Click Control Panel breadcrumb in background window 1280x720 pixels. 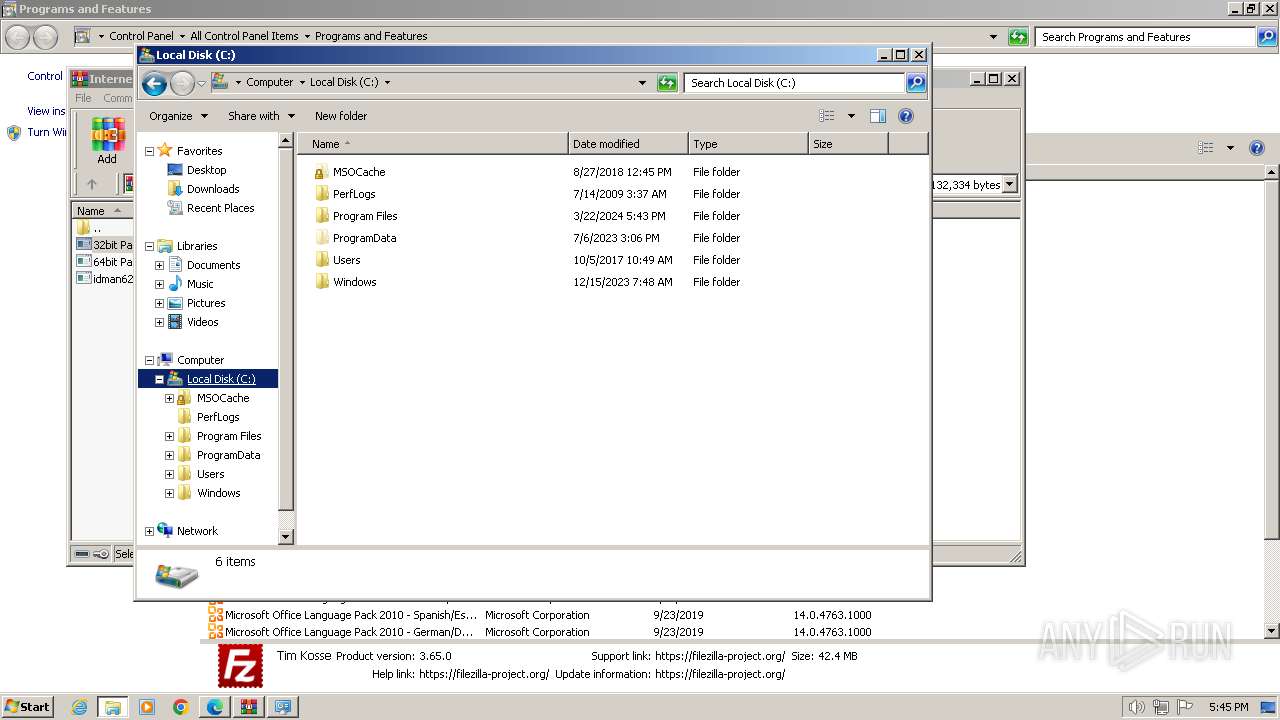(141, 36)
